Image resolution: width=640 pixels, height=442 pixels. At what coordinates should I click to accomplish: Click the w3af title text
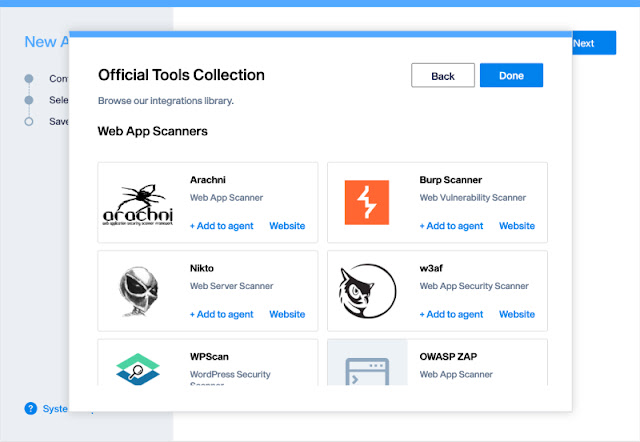pyautogui.click(x=431, y=268)
